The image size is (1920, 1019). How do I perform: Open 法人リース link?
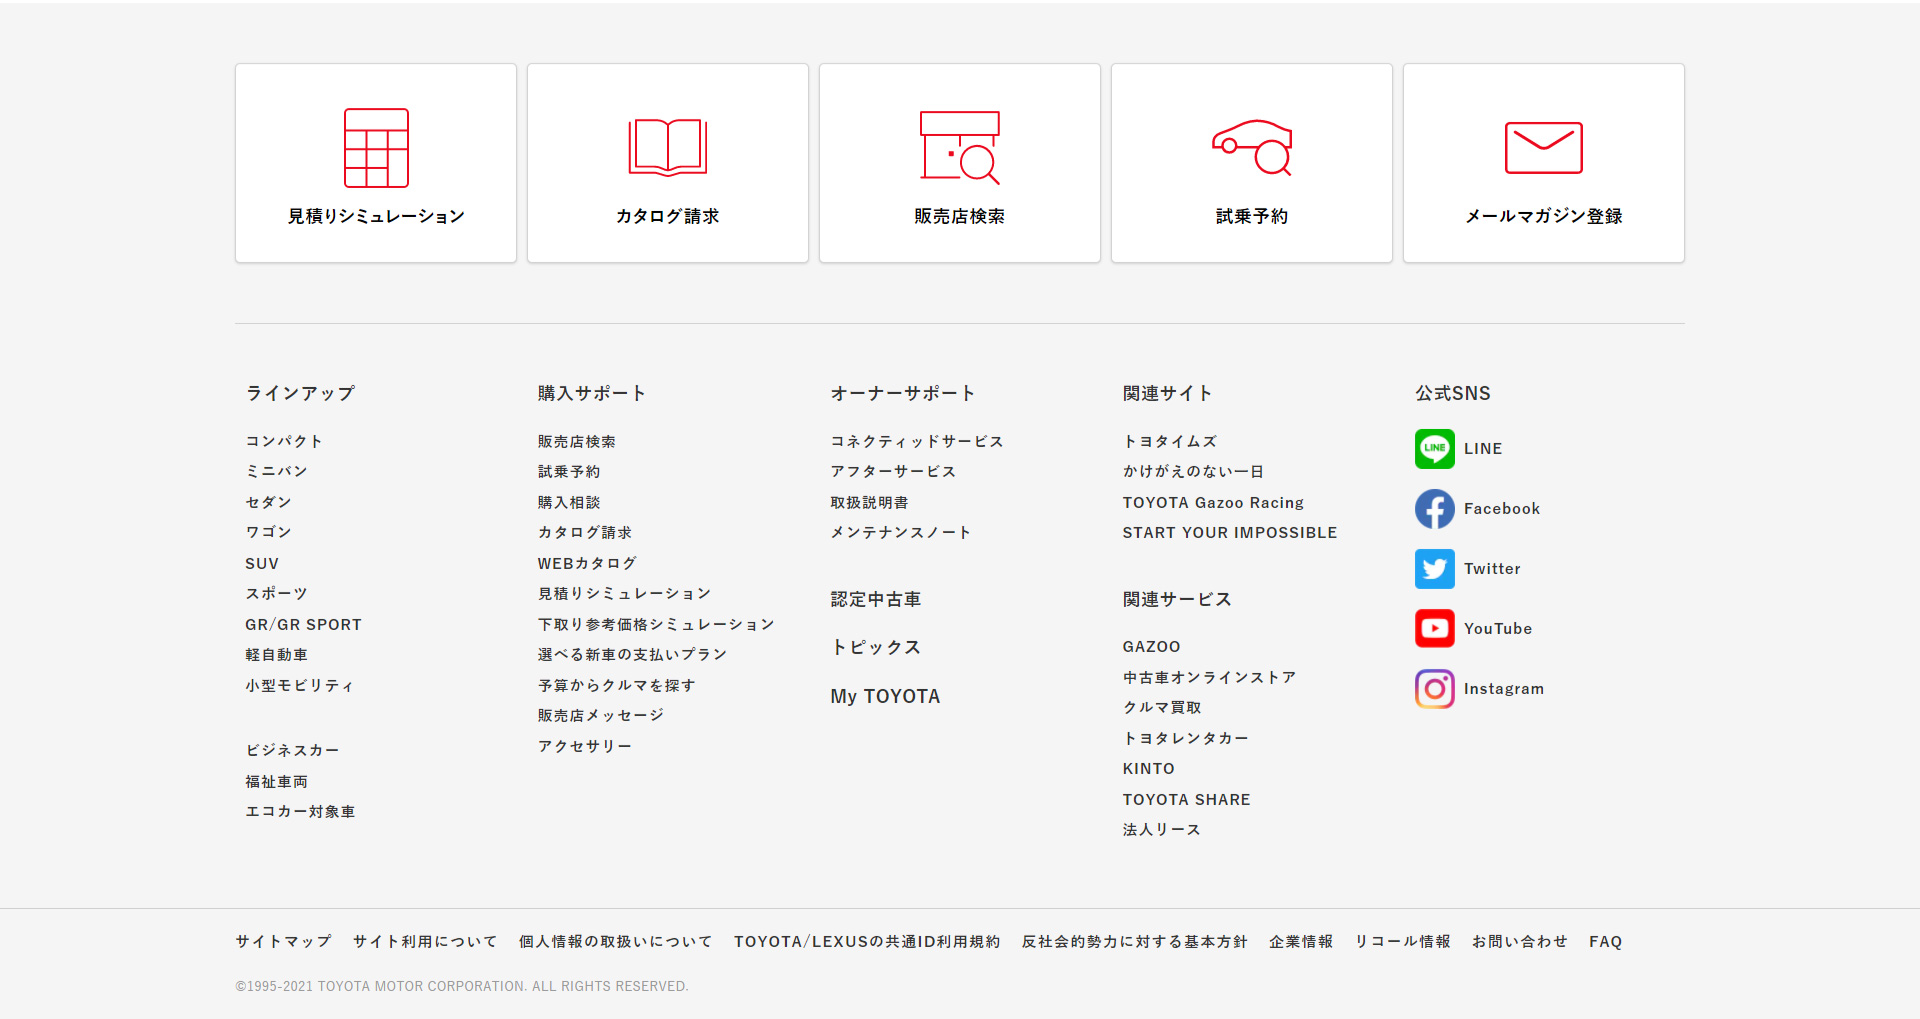click(1162, 830)
